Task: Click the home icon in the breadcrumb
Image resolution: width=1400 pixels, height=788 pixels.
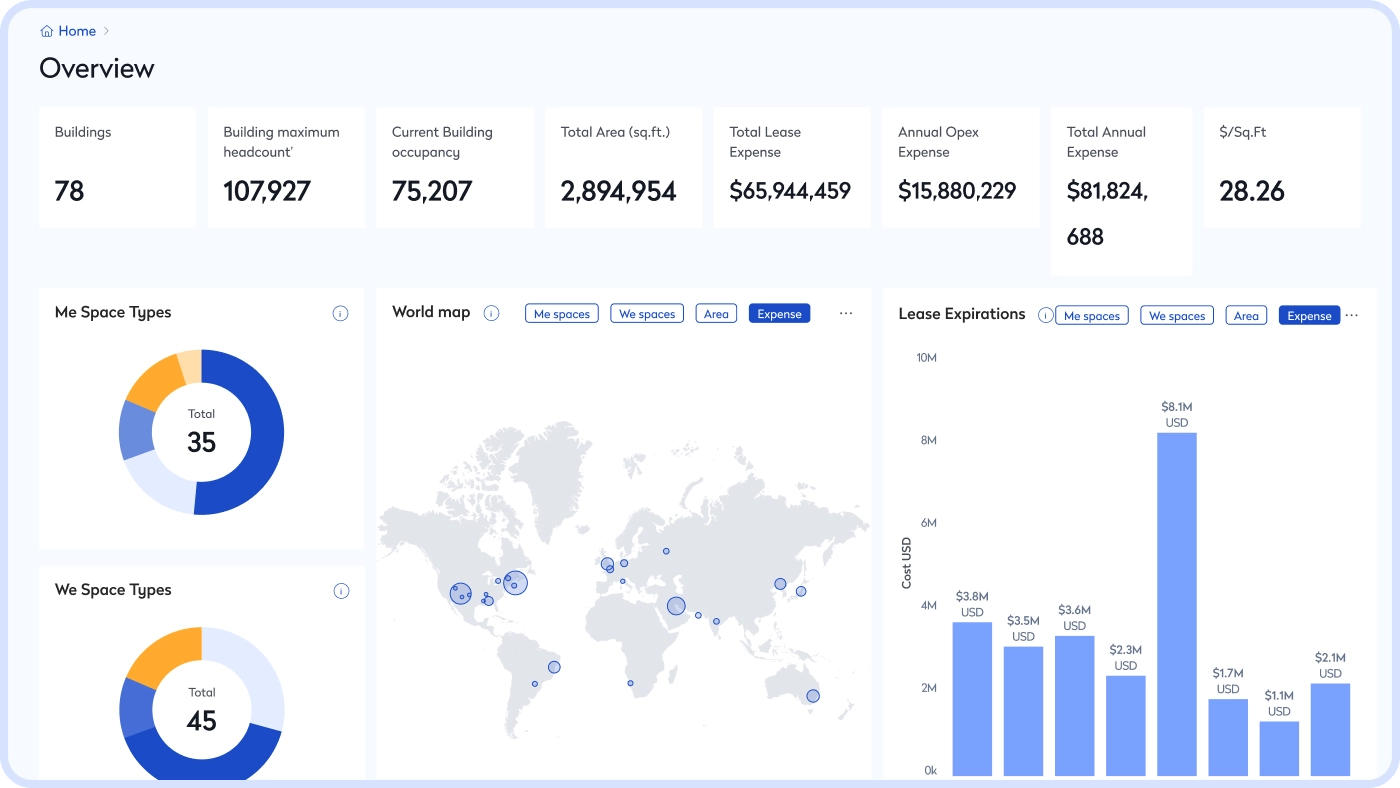Action: tap(46, 30)
